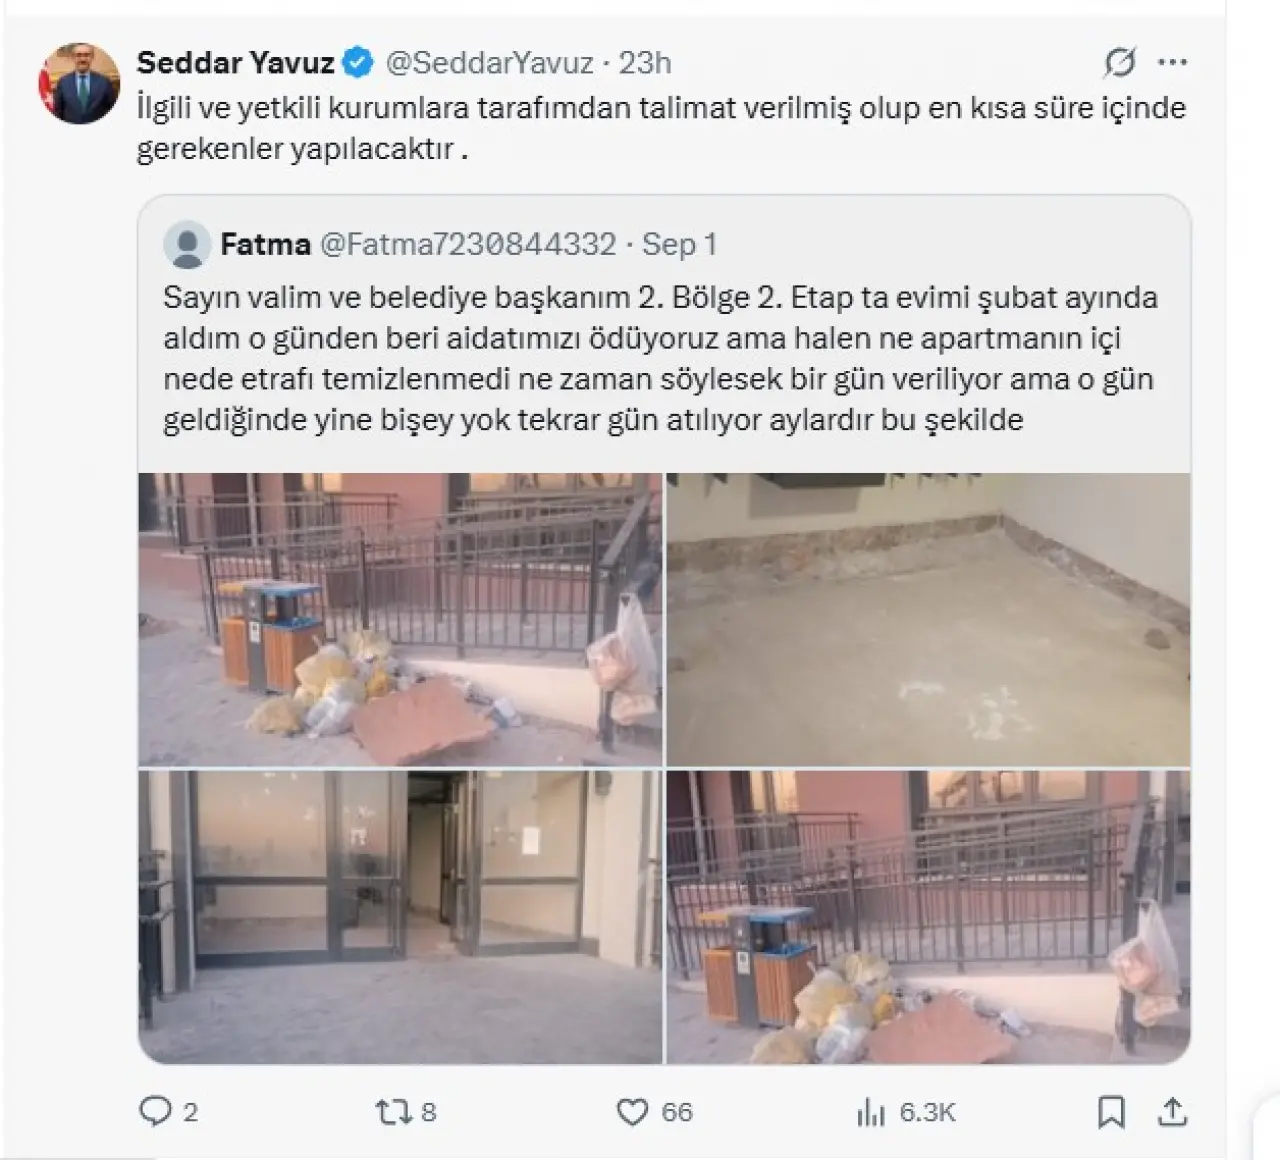Like the tweet via the heart icon
The image size is (1280, 1160).
tap(631, 1112)
